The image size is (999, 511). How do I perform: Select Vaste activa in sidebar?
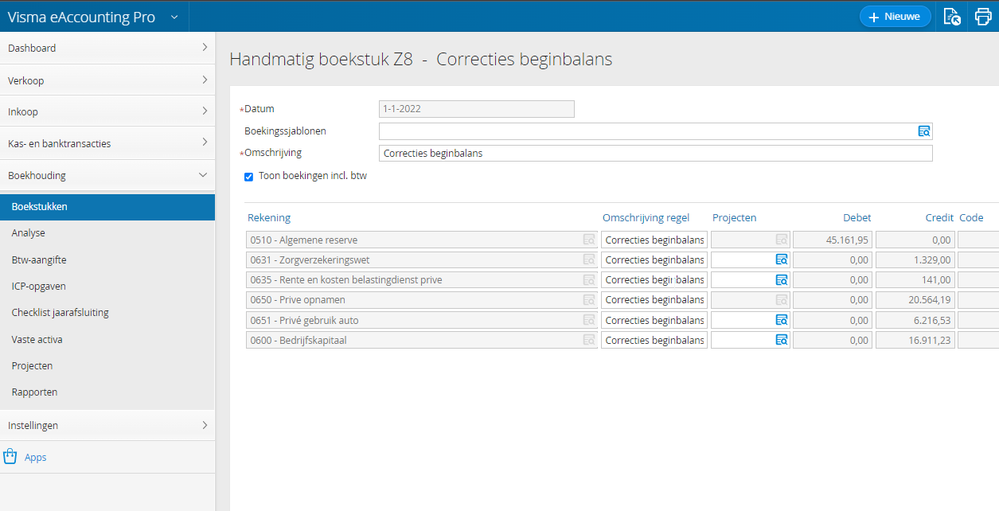37,339
